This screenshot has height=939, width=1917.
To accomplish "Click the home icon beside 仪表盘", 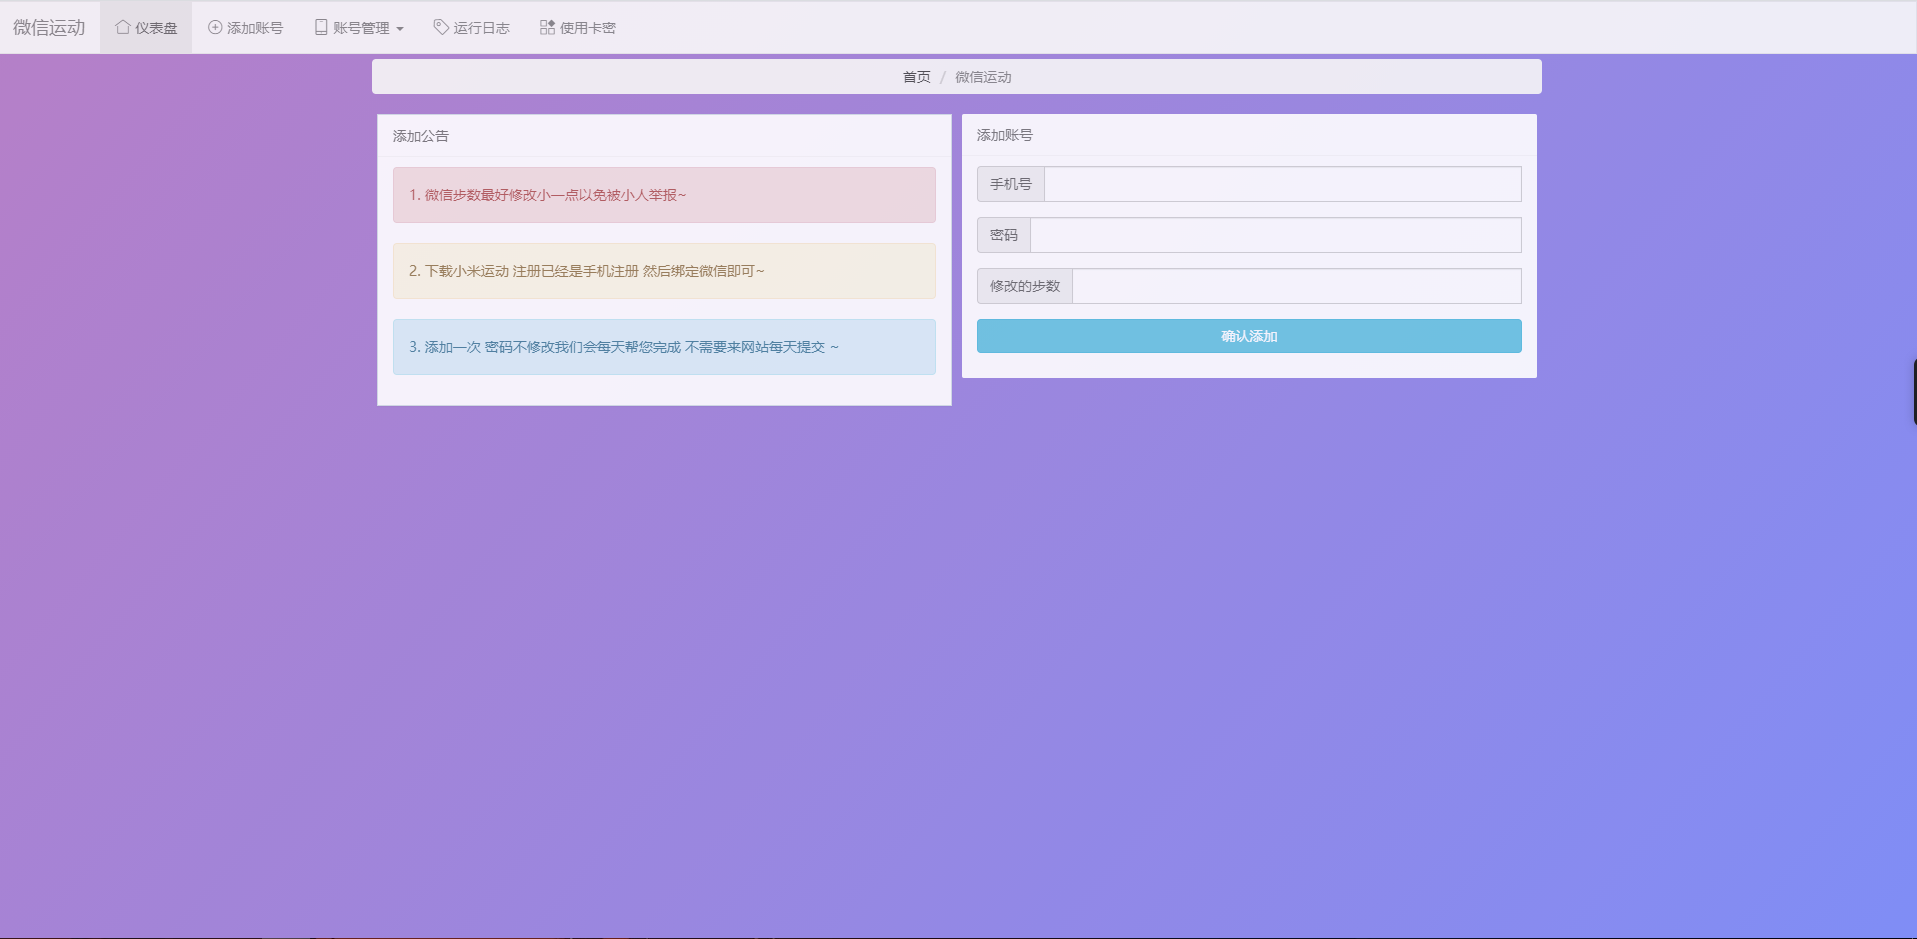I will (122, 27).
